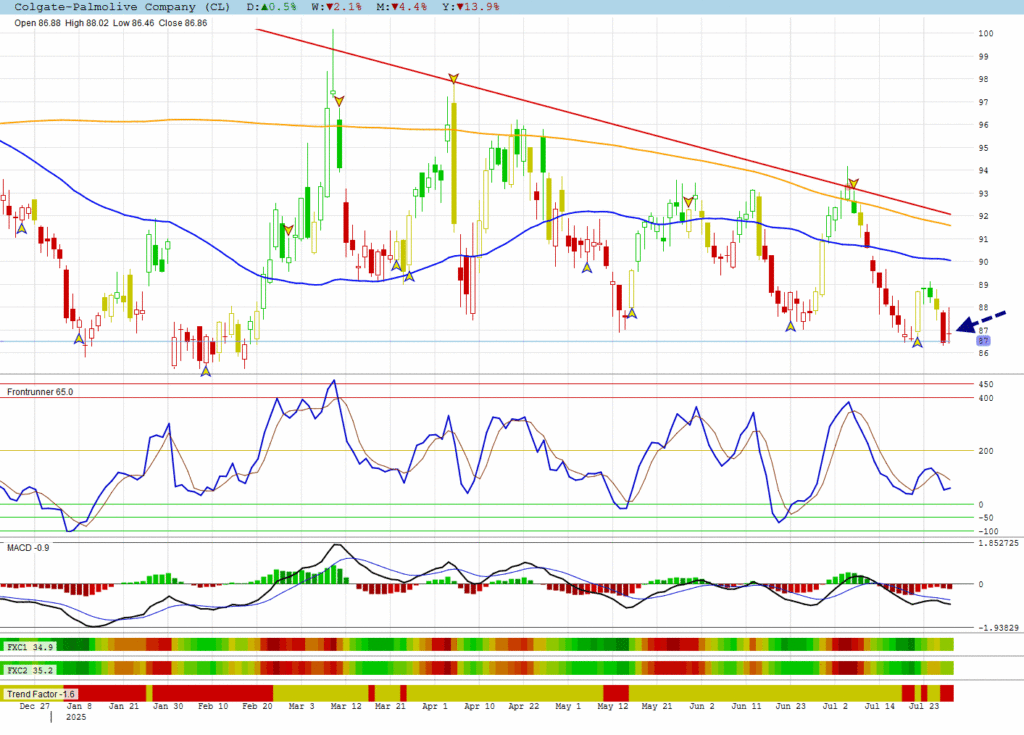Click the sell signal marker in early July near 93.5

click(853, 183)
